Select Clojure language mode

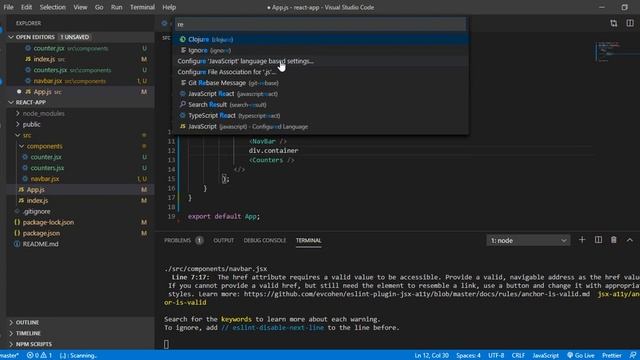click(320, 39)
